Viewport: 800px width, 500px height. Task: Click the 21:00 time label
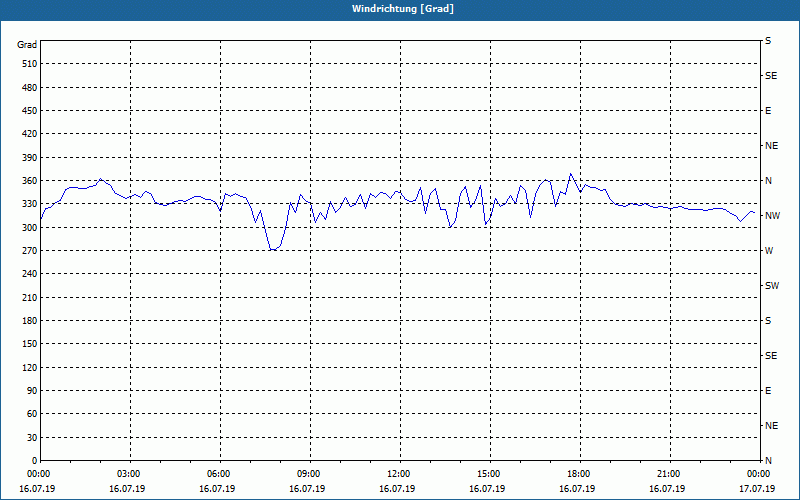pos(669,474)
